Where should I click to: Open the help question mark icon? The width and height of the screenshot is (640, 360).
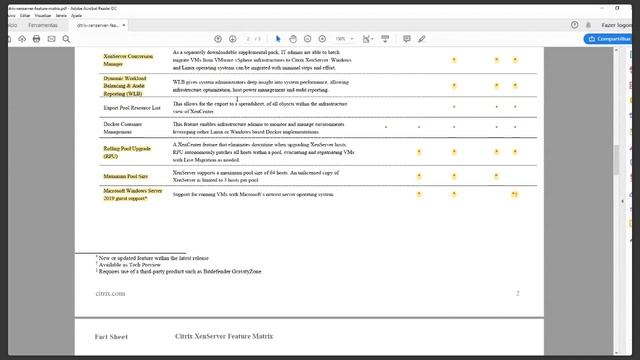574,25
